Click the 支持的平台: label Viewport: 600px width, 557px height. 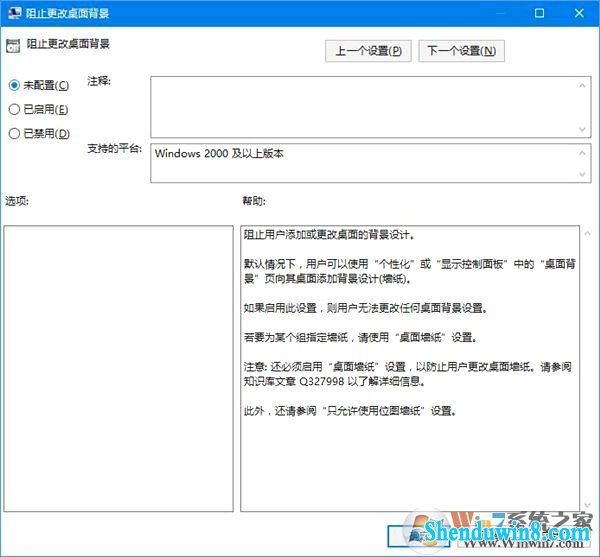point(114,148)
